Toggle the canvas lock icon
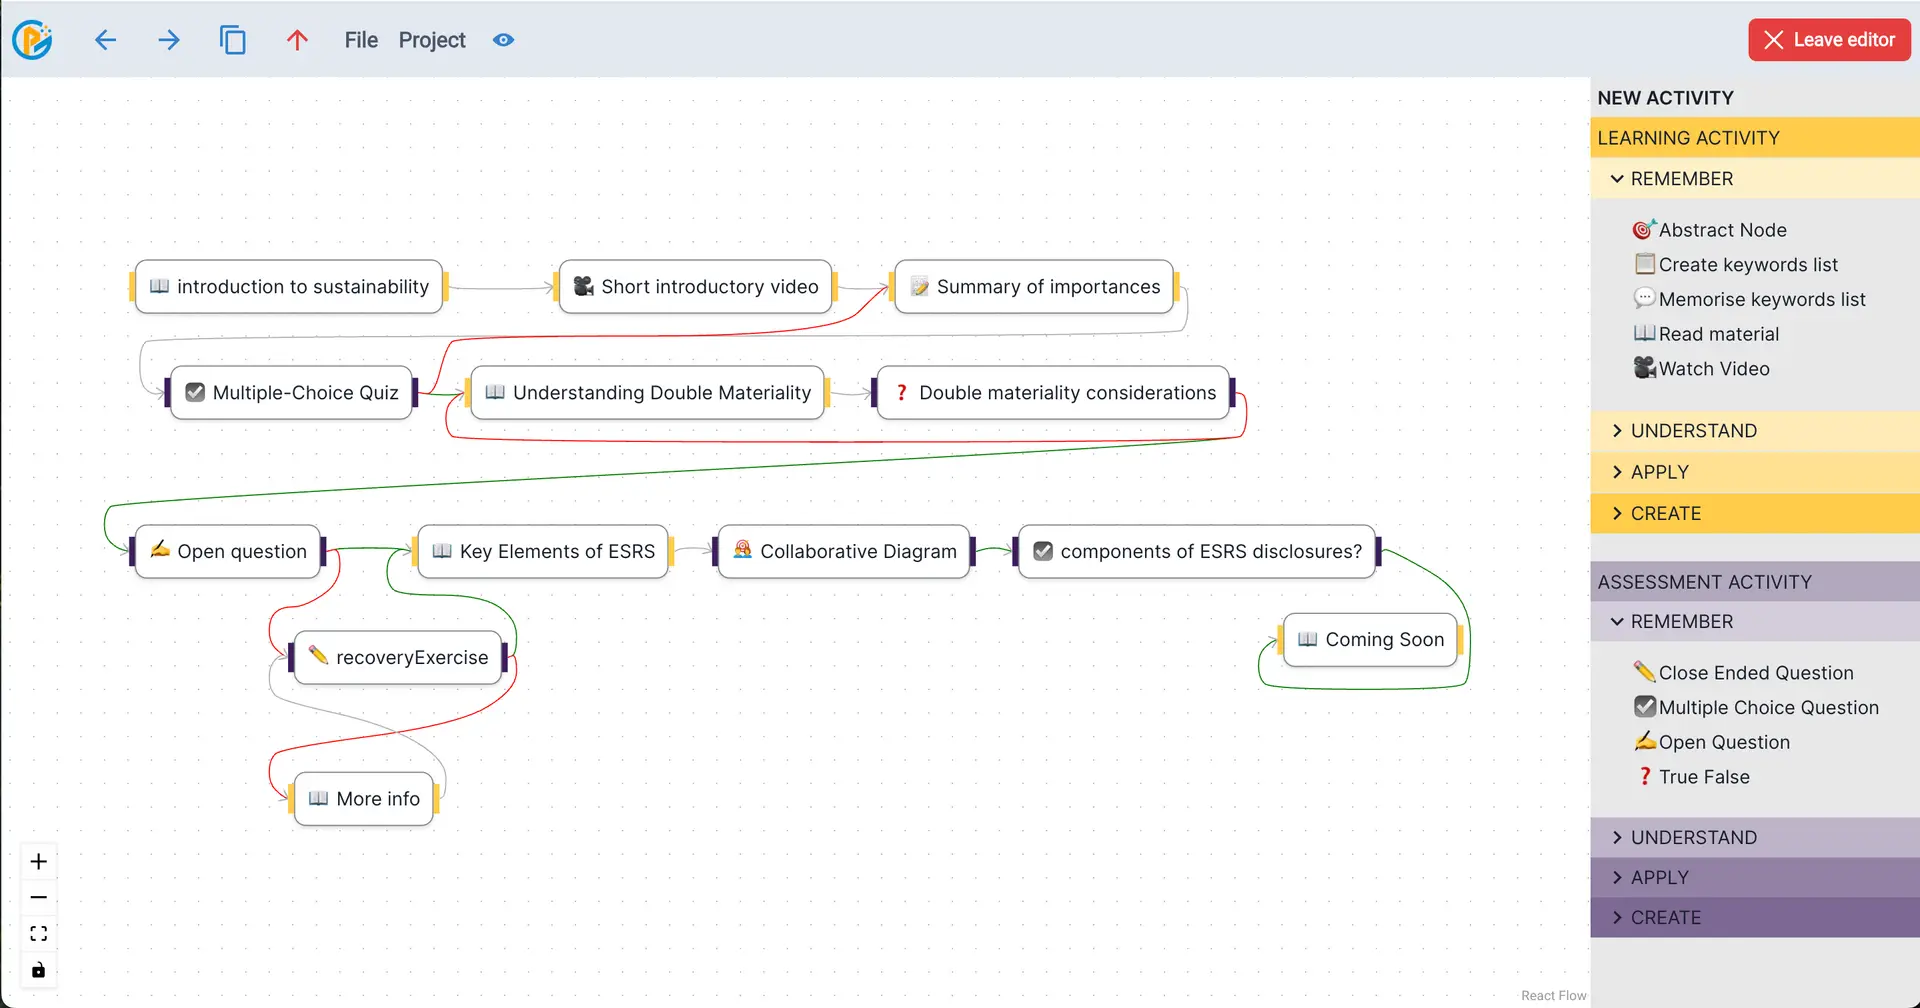 [38, 969]
